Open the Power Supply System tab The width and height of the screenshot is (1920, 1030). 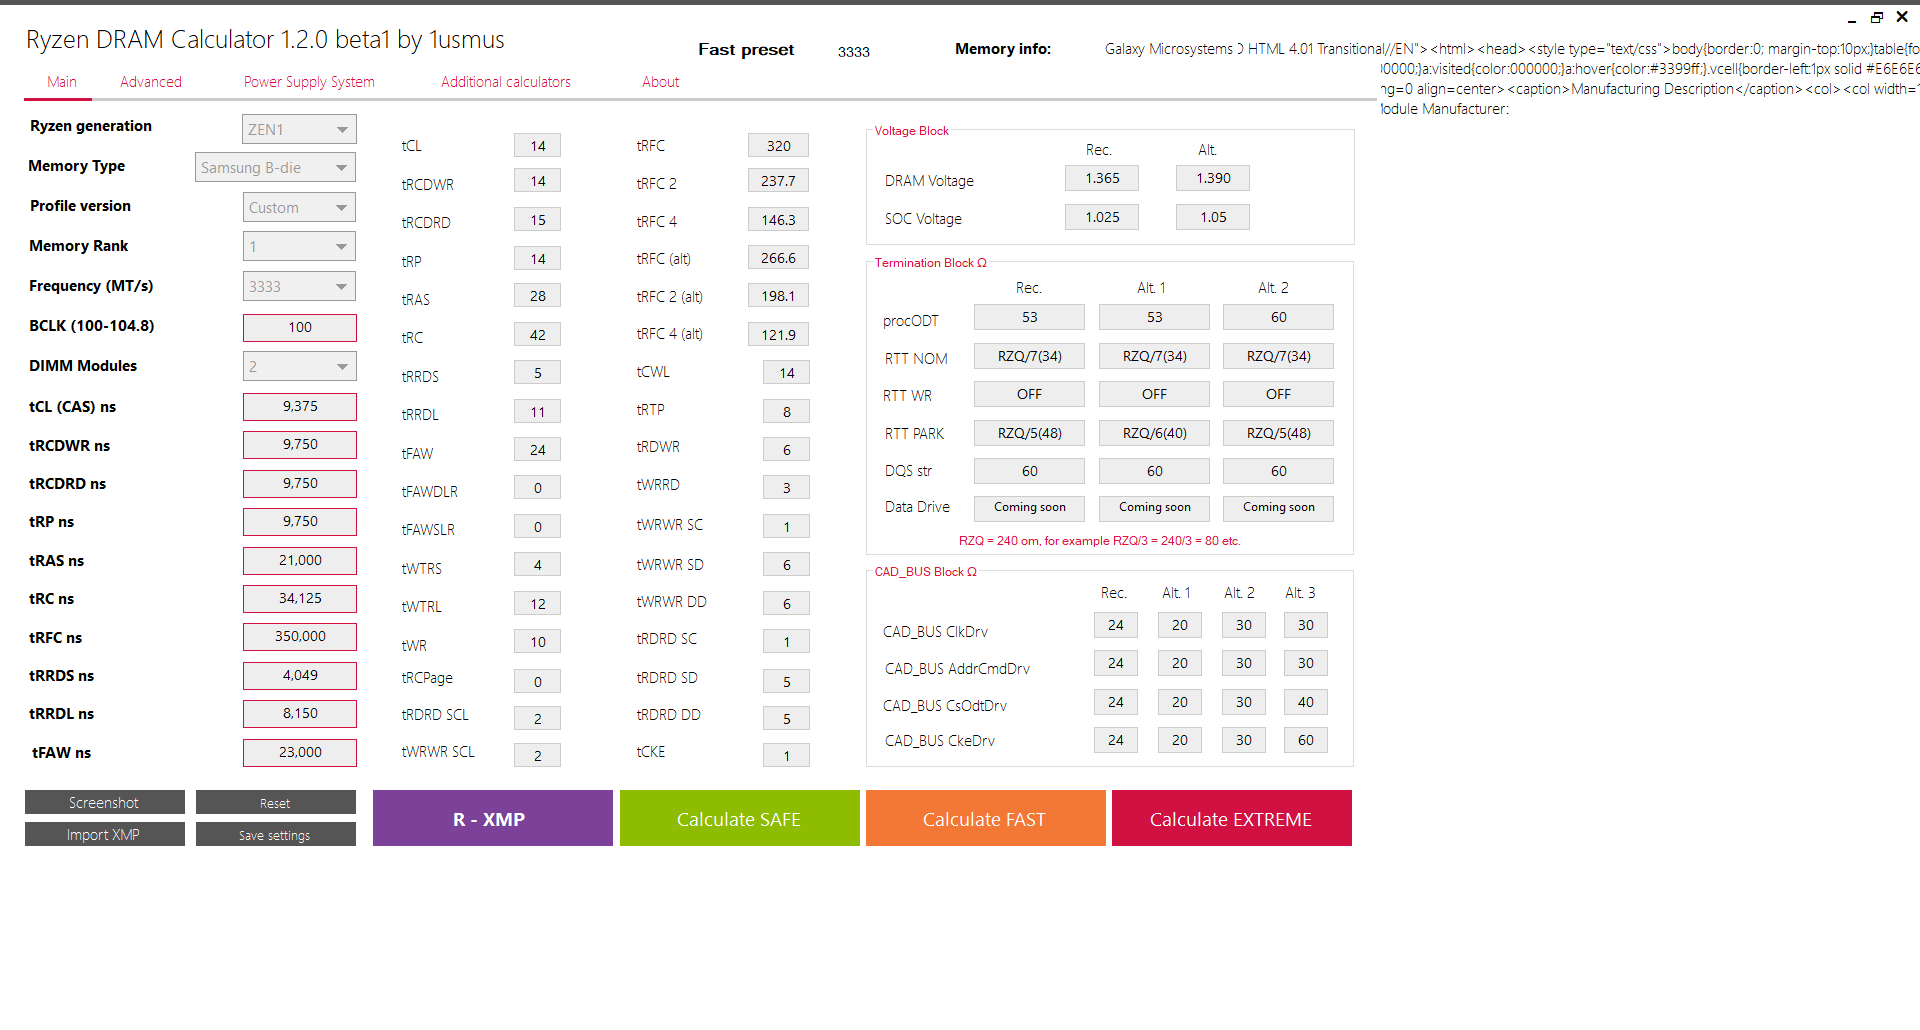(309, 82)
